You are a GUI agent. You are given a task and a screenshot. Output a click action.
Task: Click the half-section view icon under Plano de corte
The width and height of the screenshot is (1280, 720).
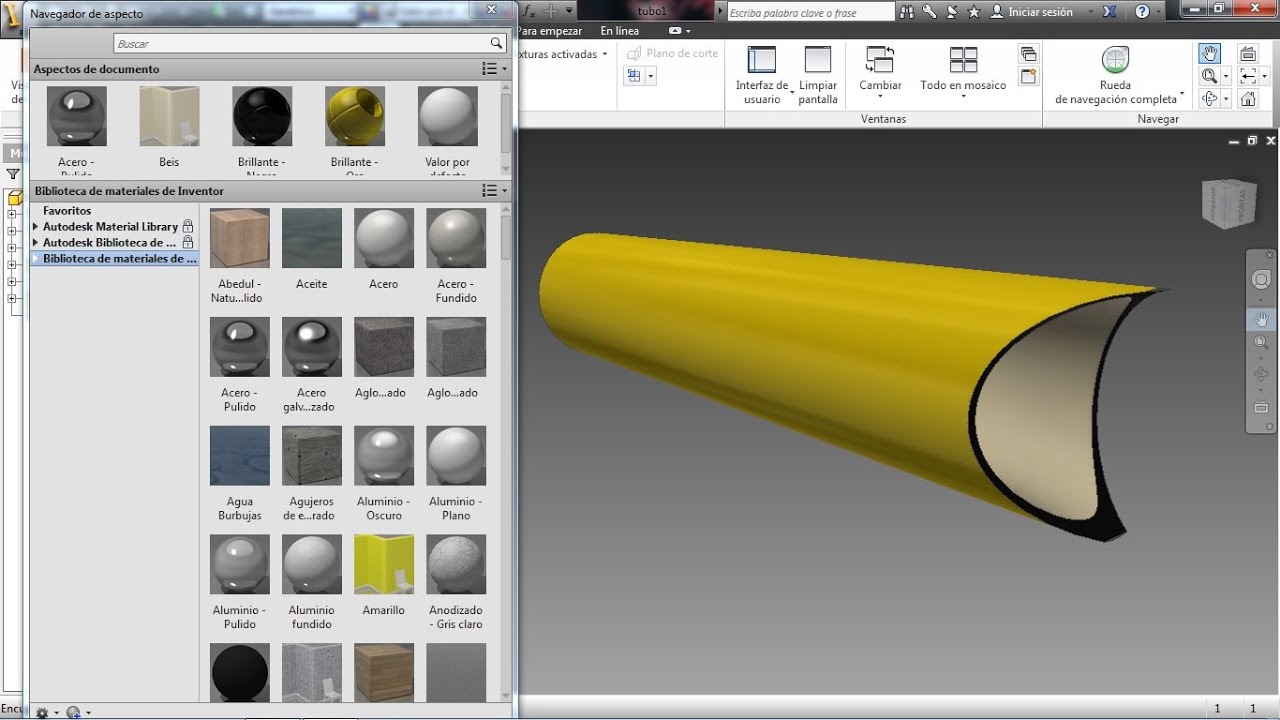pyautogui.click(x=634, y=76)
